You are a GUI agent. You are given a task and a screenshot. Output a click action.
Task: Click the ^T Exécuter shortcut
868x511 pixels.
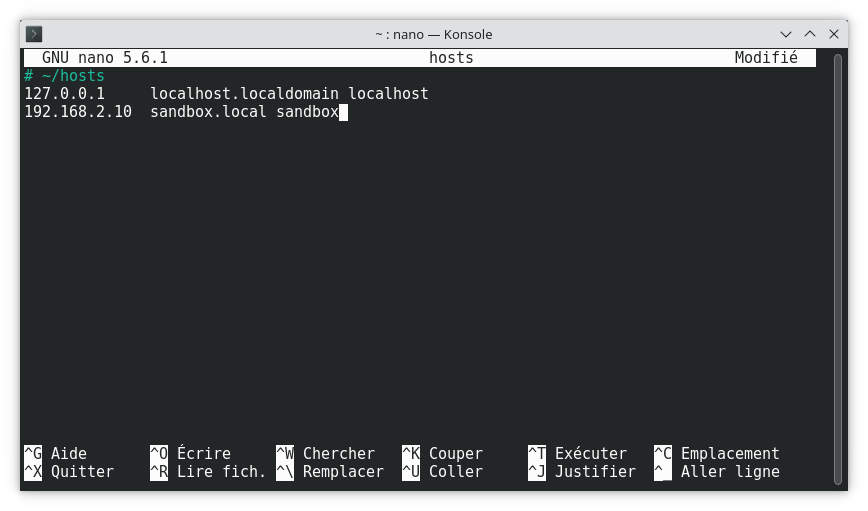(577, 453)
